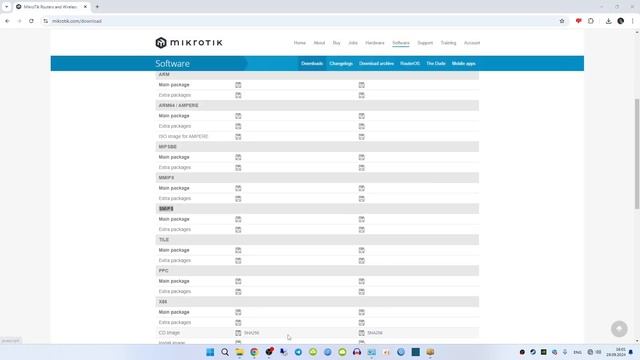Reload the page with the refresh icon

click(x=31, y=21)
